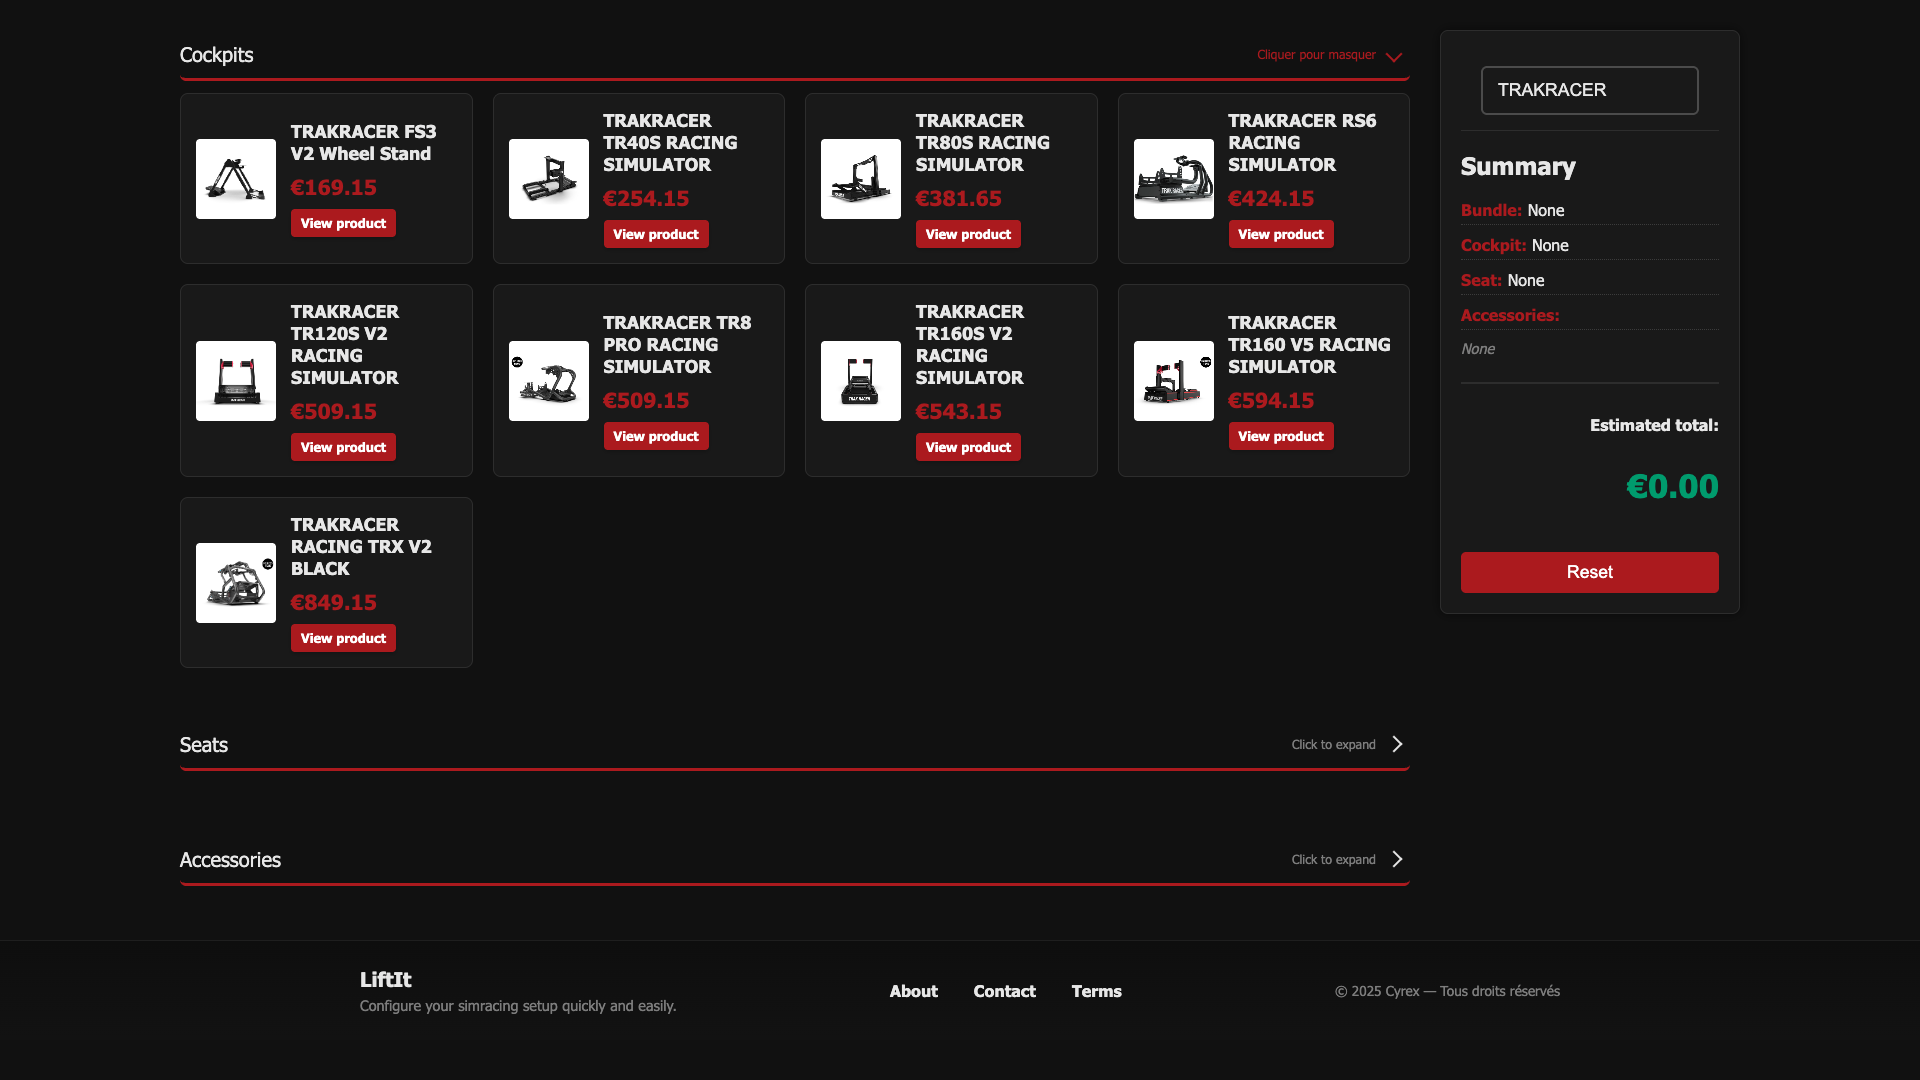Click the TRAKRACER TR8 PRO RACING SIMULATOR title
This screenshot has height=1080, width=1920.
click(x=677, y=345)
